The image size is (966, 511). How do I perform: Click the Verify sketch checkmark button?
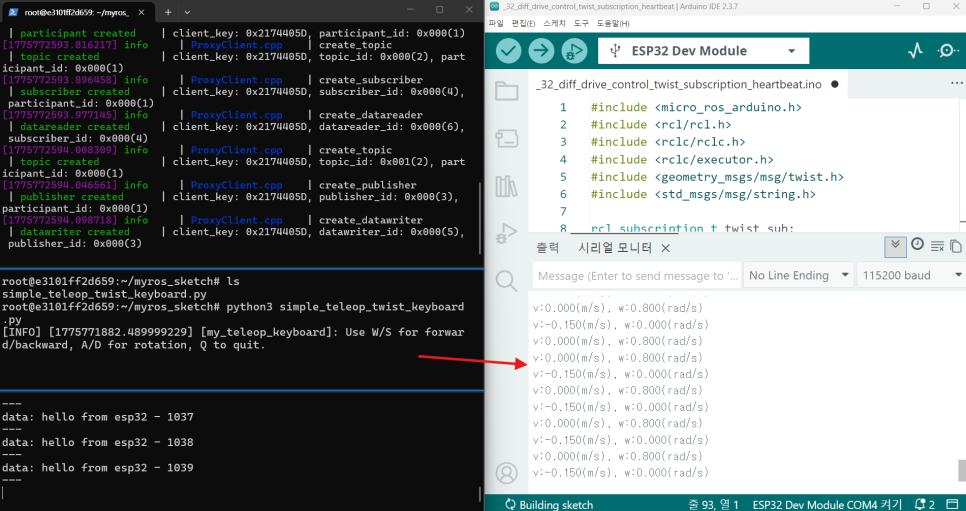point(509,51)
